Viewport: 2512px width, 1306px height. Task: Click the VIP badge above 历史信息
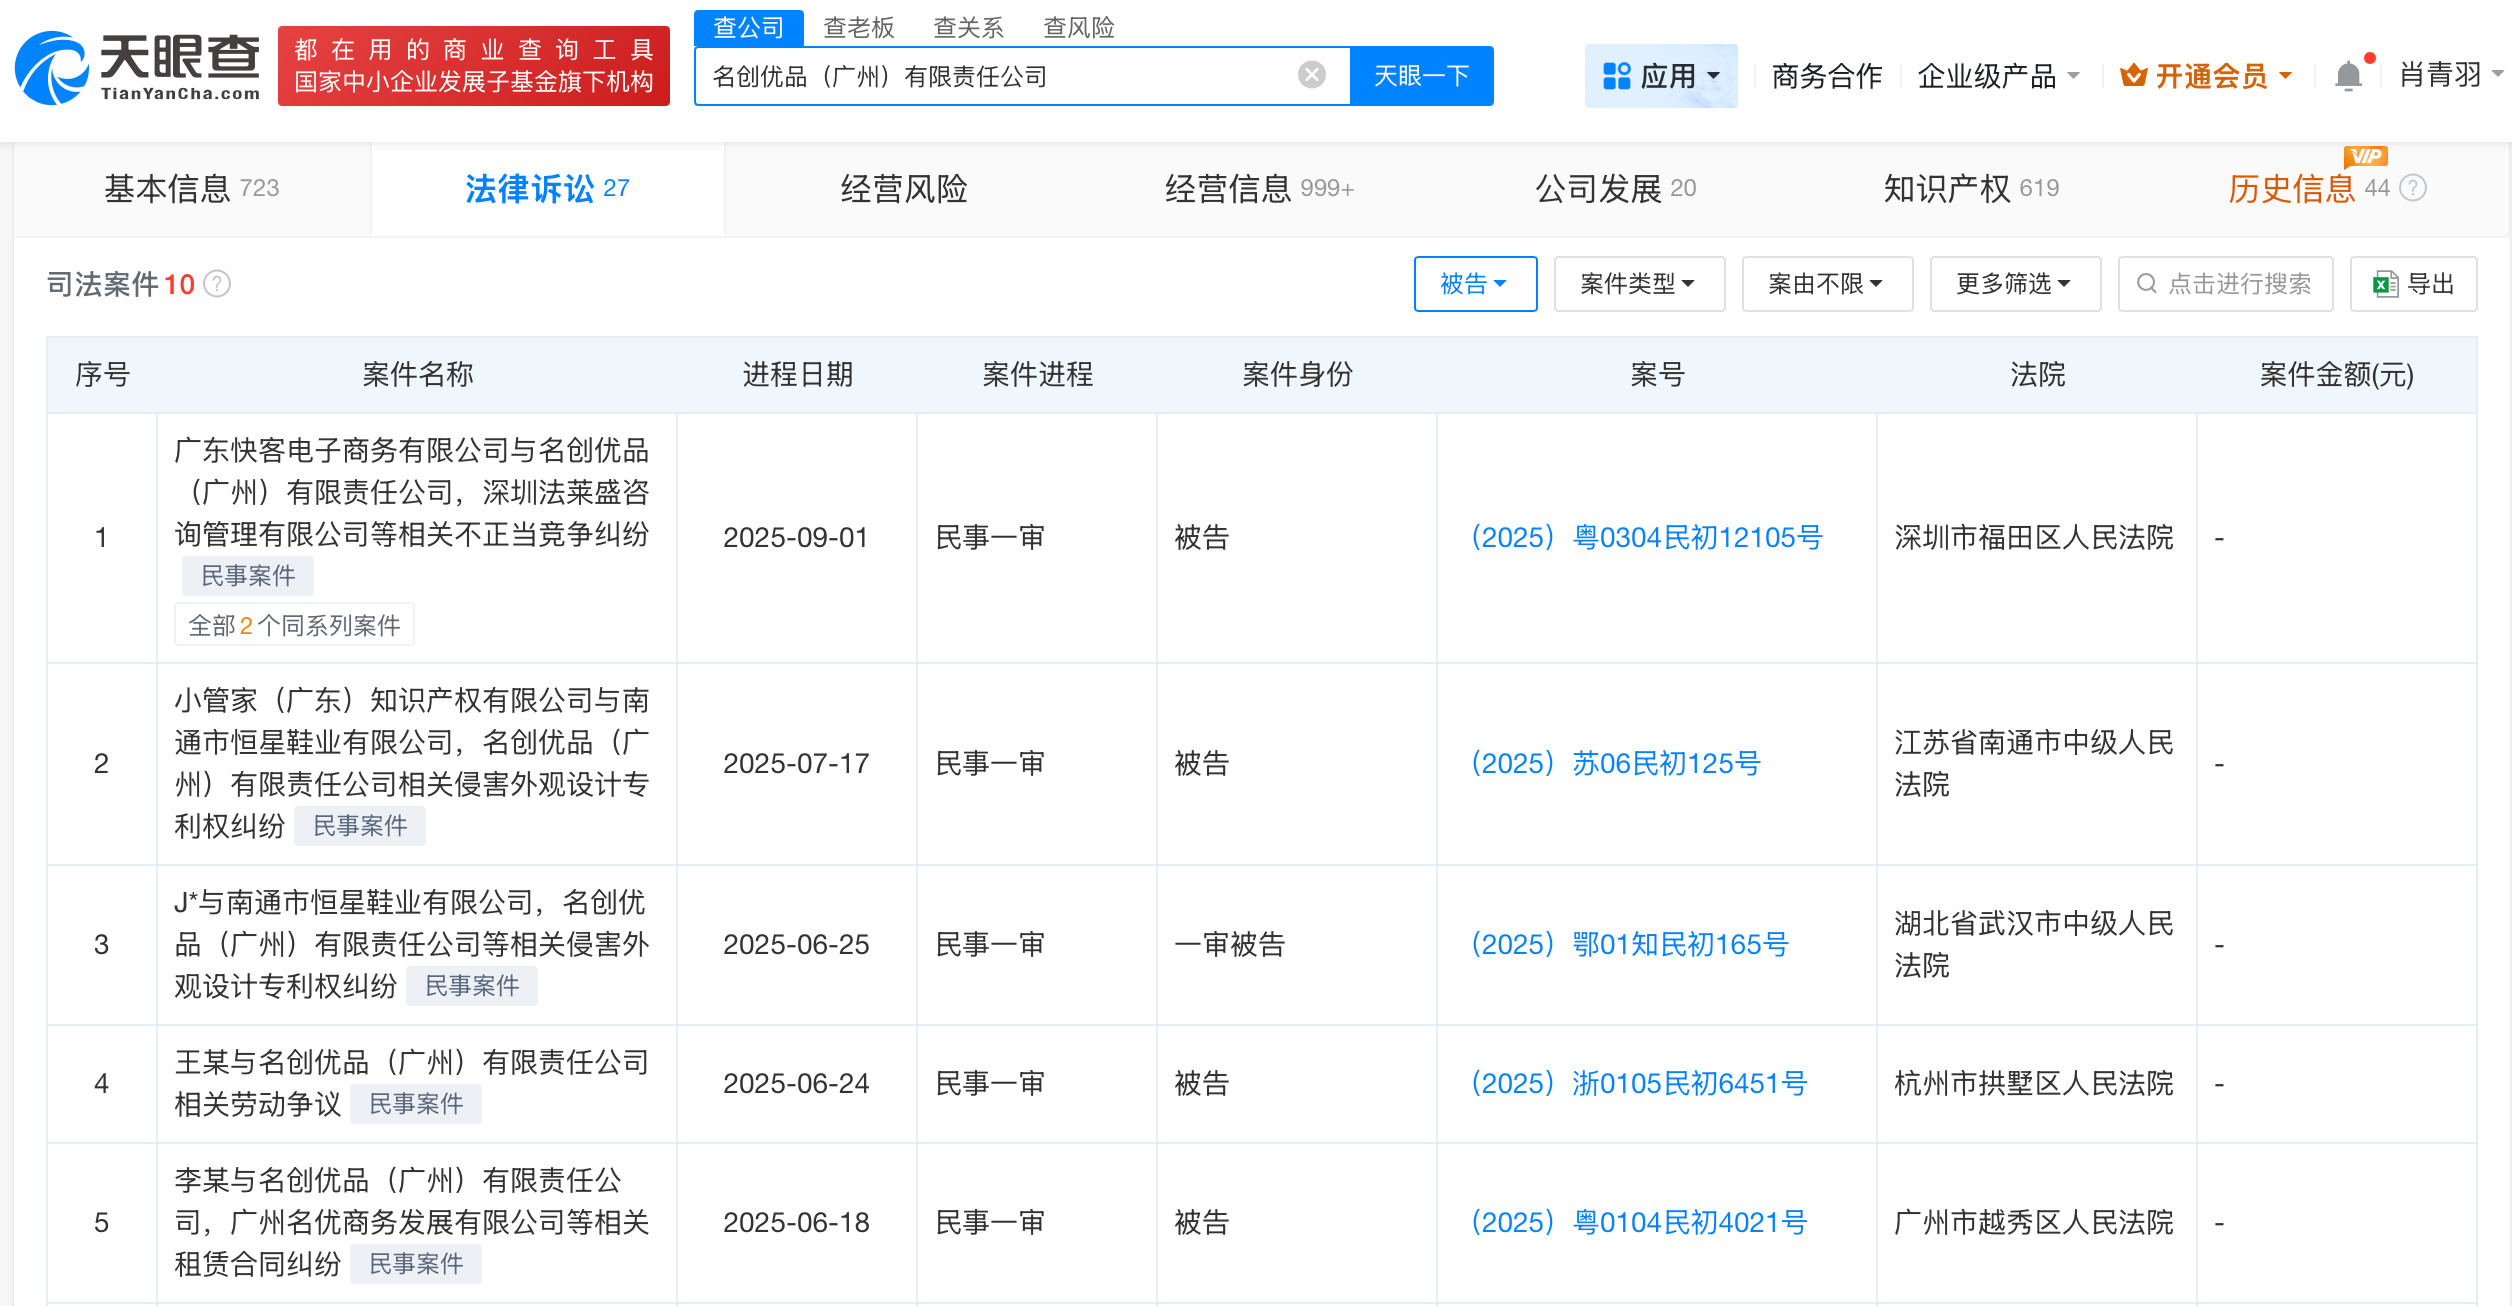click(x=2368, y=157)
